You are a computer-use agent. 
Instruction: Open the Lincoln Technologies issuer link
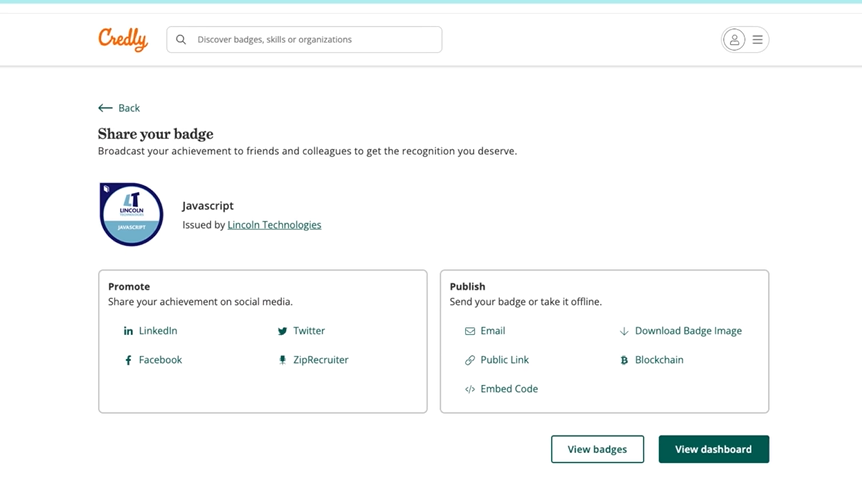pyautogui.click(x=274, y=225)
